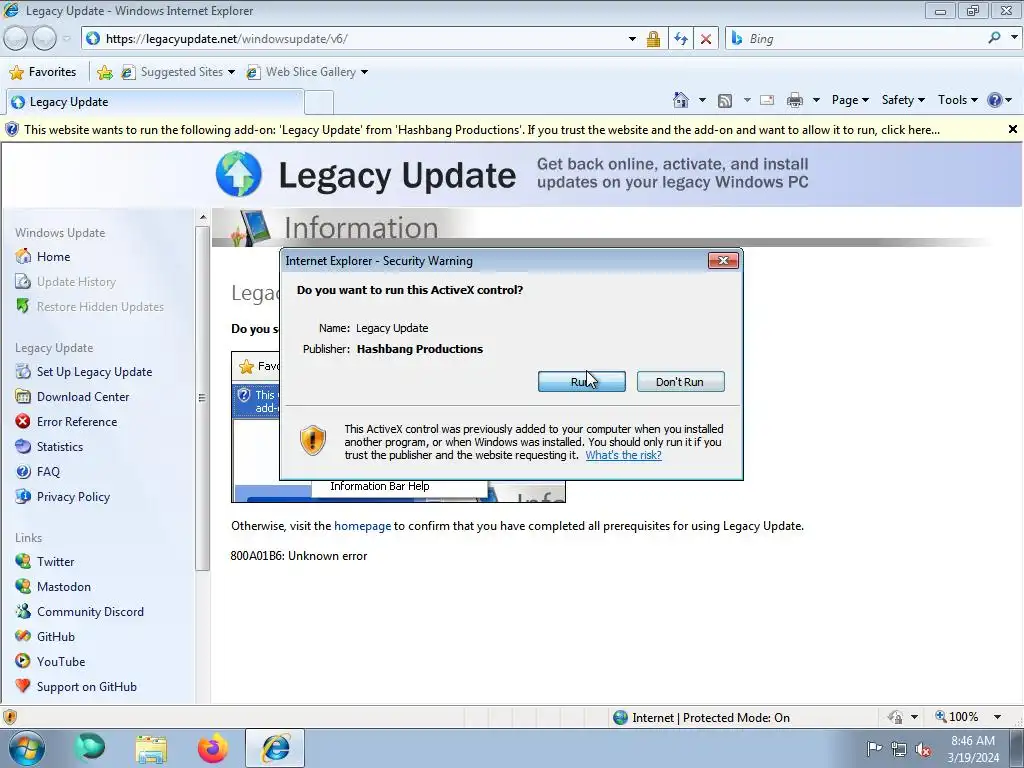1024x768 pixels.
Task: Open the Home button dropdown arrow
Action: tap(702, 100)
